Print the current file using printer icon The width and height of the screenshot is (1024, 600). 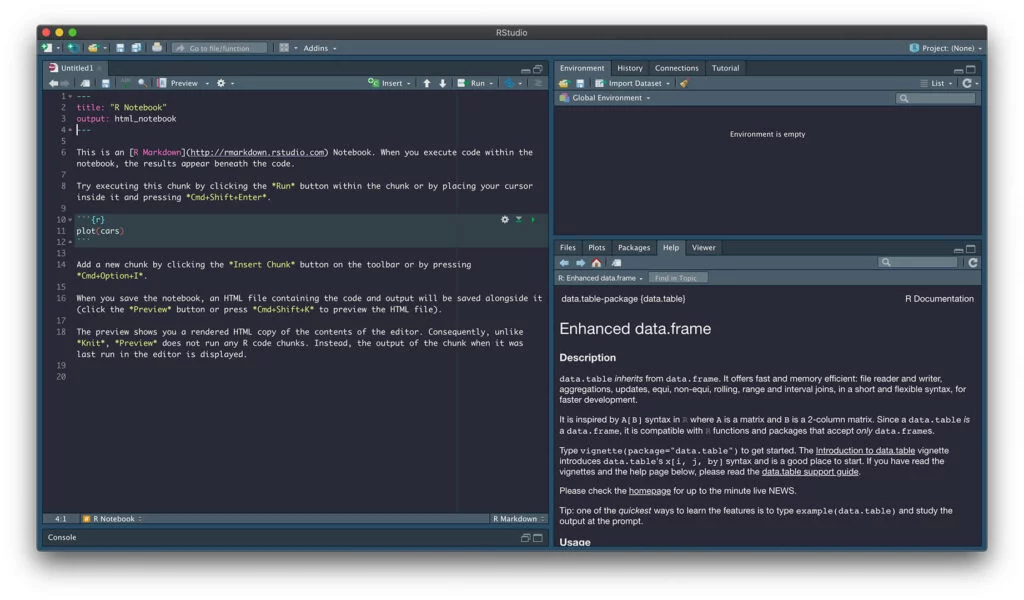pyautogui.click(x=157, y=48)
